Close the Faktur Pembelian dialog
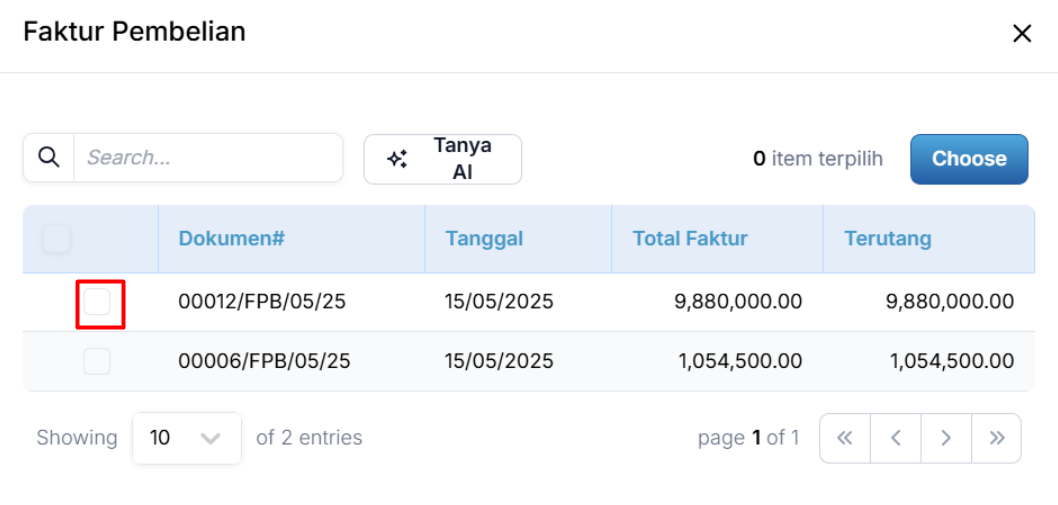The width and height of the screenshot is (1058, 505). tap(1022, 34)
